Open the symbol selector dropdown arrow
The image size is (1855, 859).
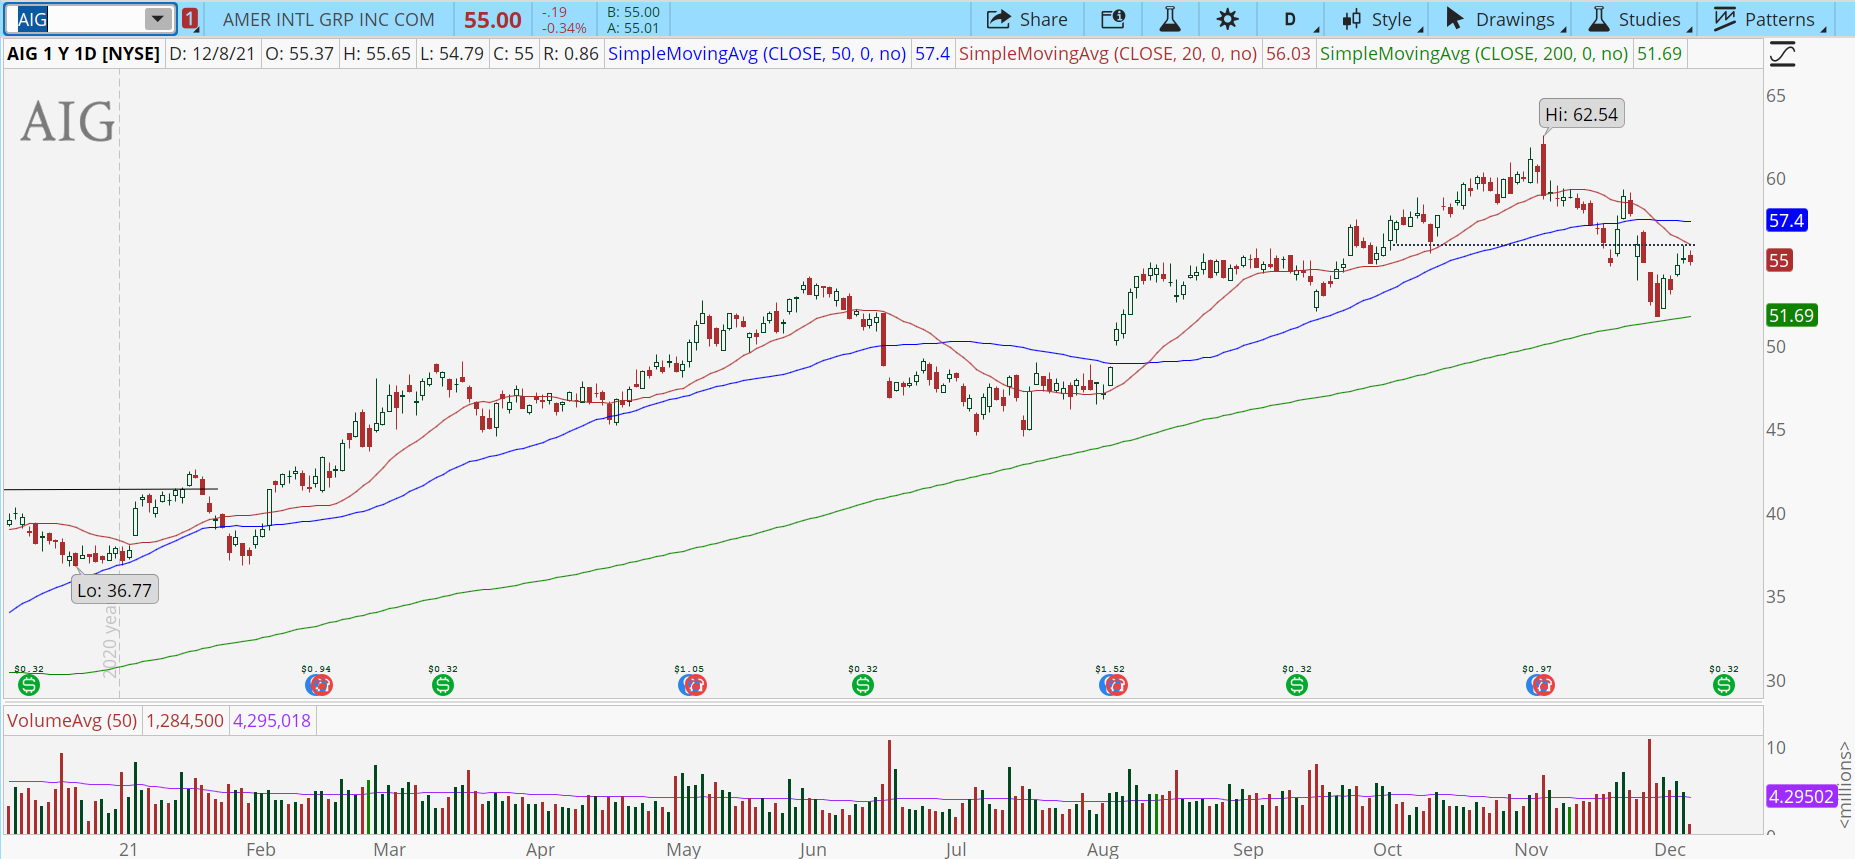(x=158, y=19)
